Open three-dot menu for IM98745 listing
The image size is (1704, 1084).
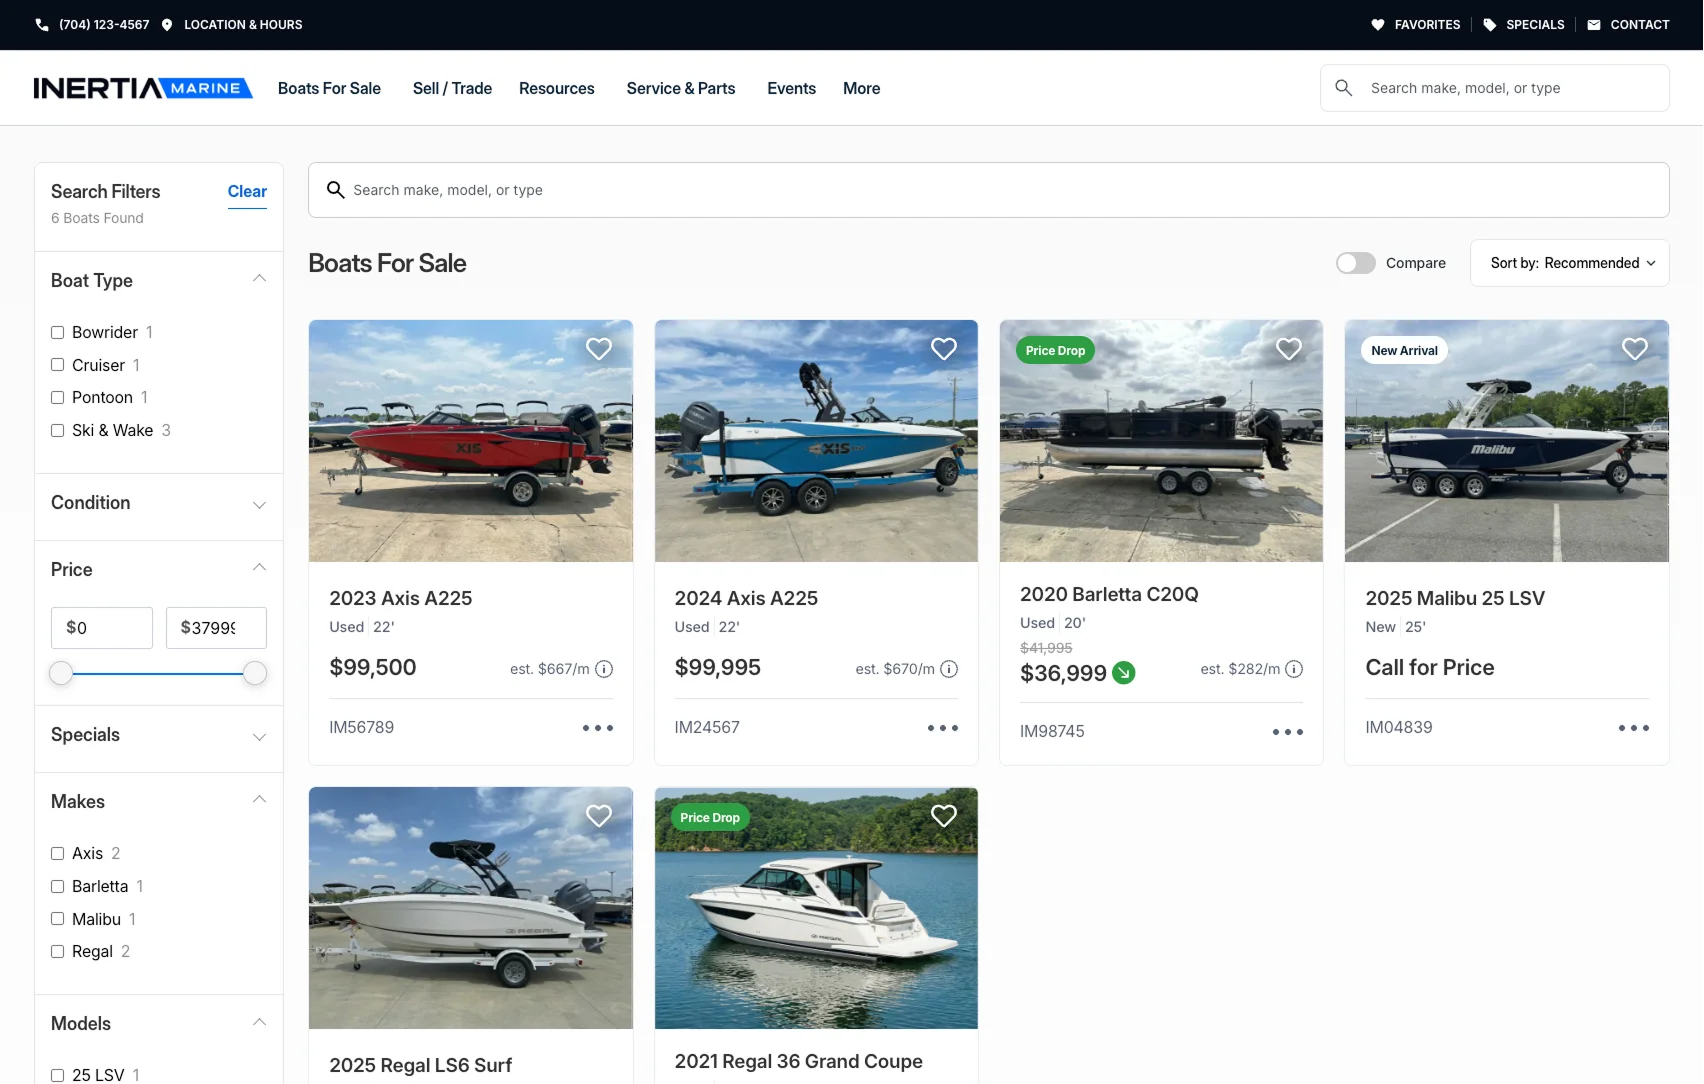(1287, 732)
